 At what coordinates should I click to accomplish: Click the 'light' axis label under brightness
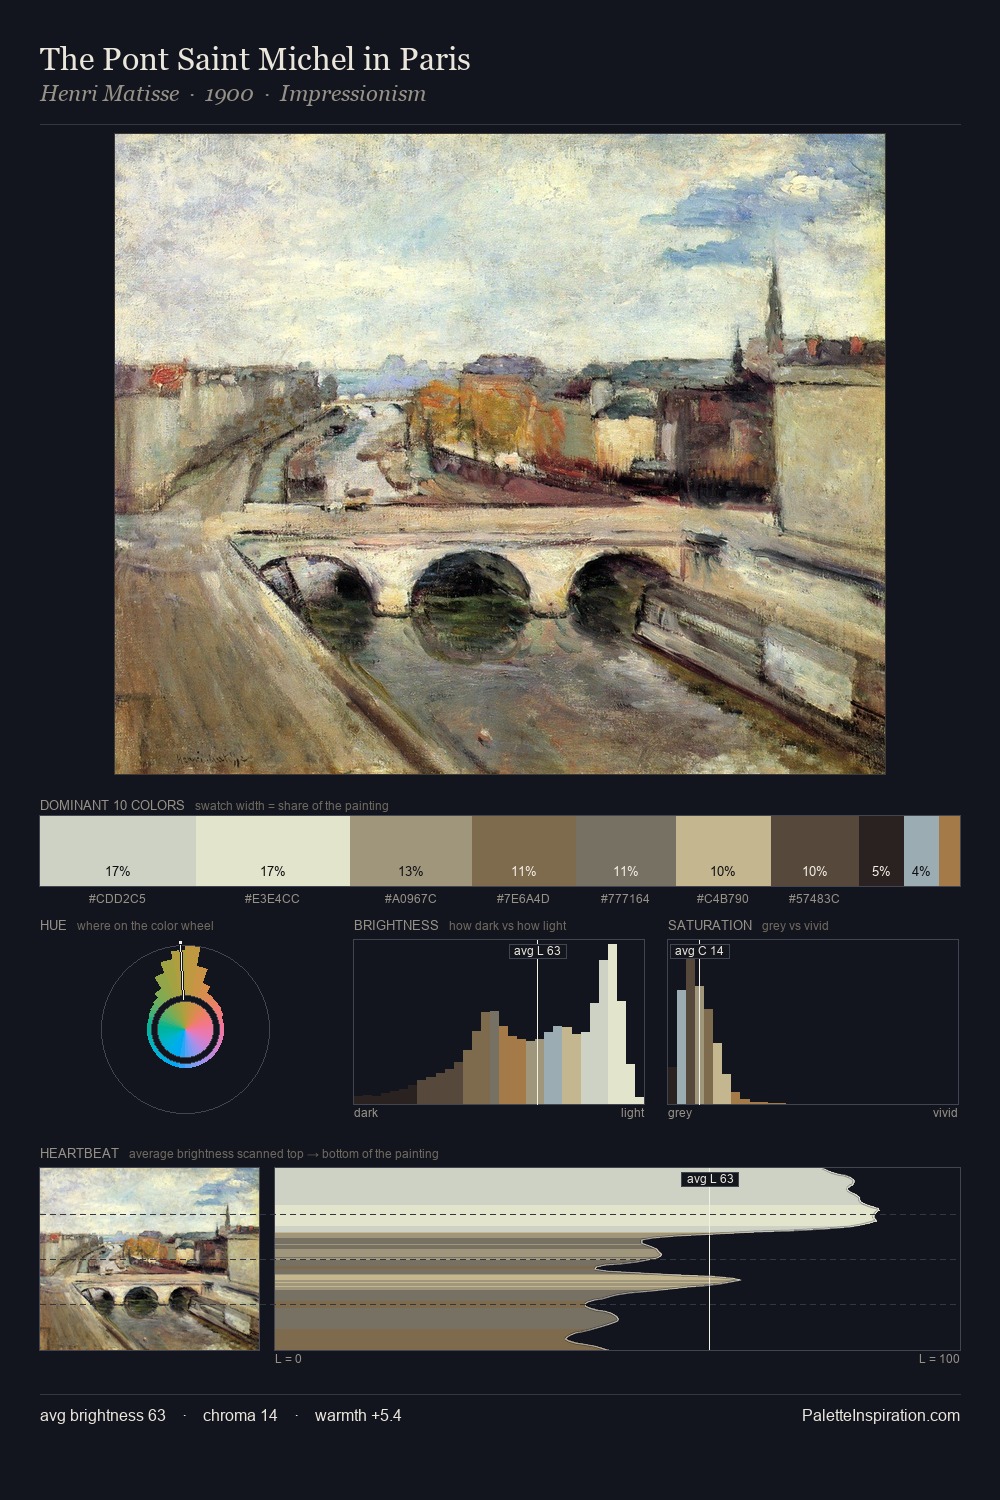(633, 1113)
